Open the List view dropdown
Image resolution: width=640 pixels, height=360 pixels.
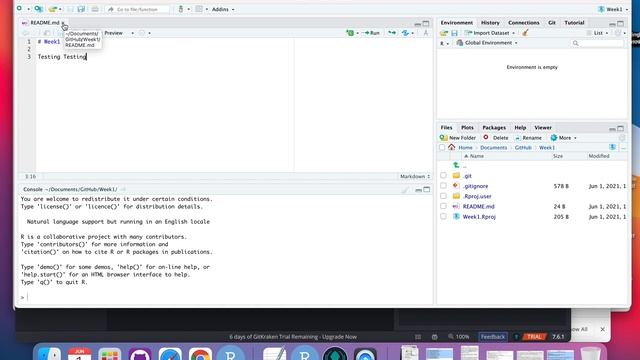pyautogui.click(x=598, y=33)
